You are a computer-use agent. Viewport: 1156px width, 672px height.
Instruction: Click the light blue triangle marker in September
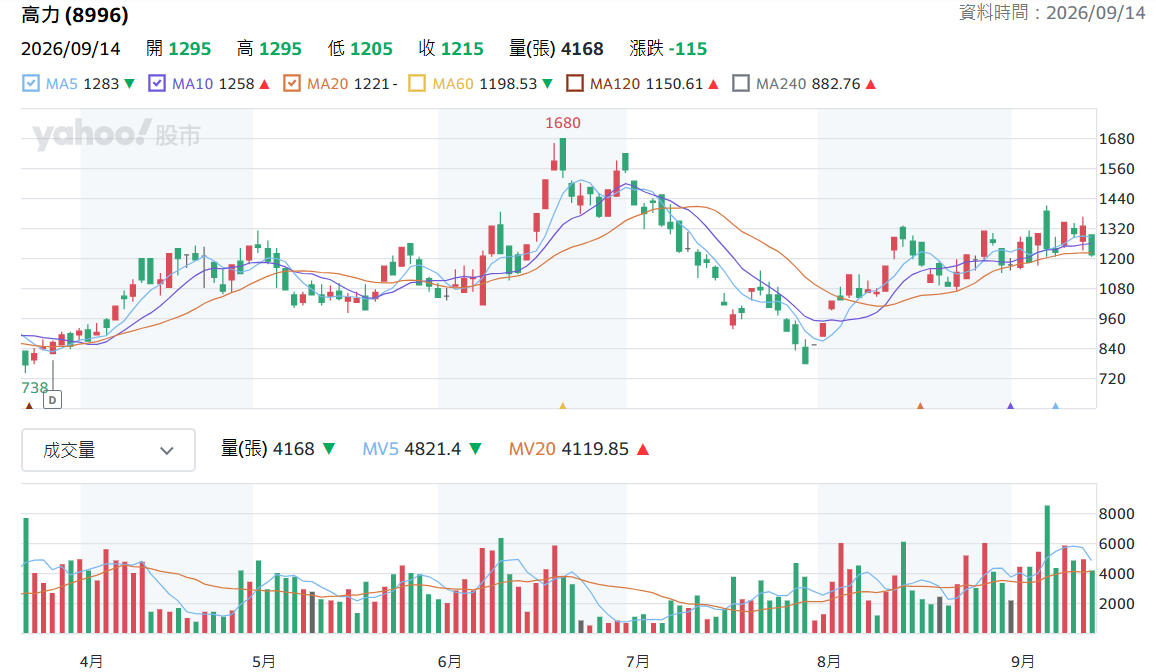(x=1056, y=405)
